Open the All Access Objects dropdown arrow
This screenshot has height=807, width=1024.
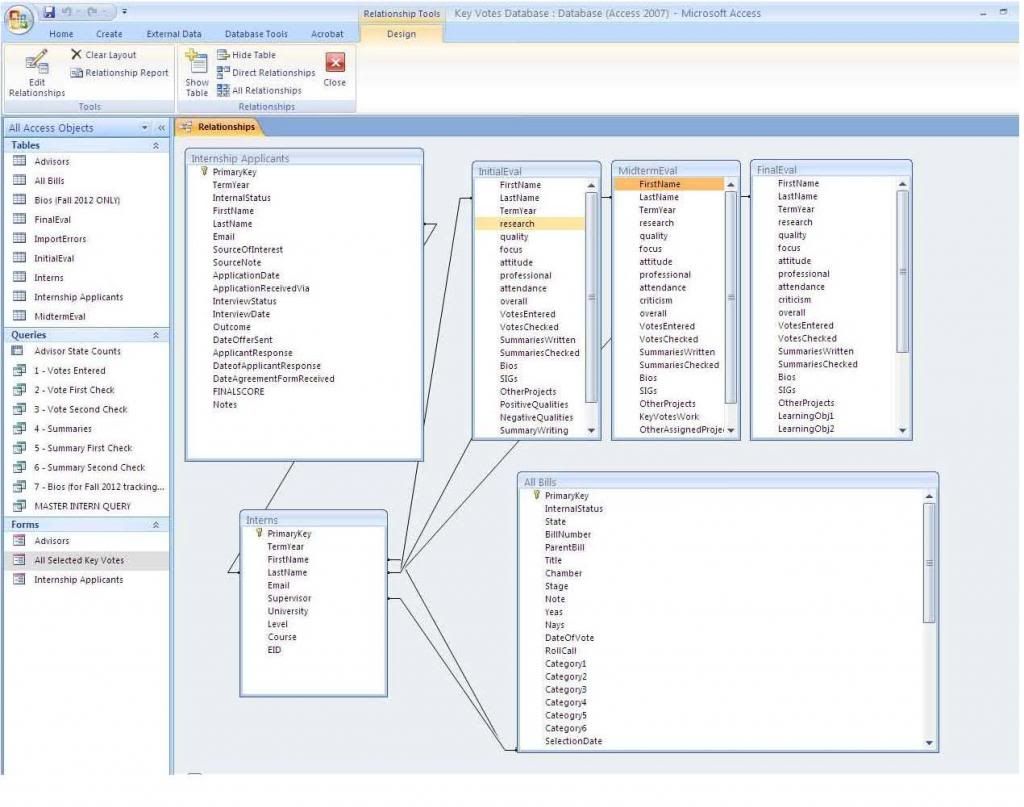click(x=144, y=128)
